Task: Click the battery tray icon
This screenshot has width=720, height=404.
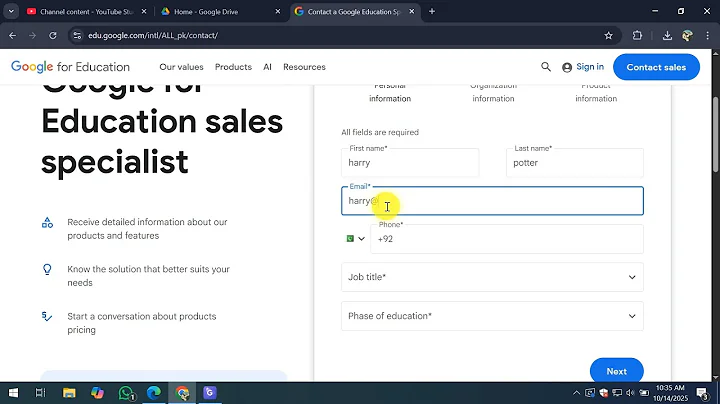Action: (644, 393)
